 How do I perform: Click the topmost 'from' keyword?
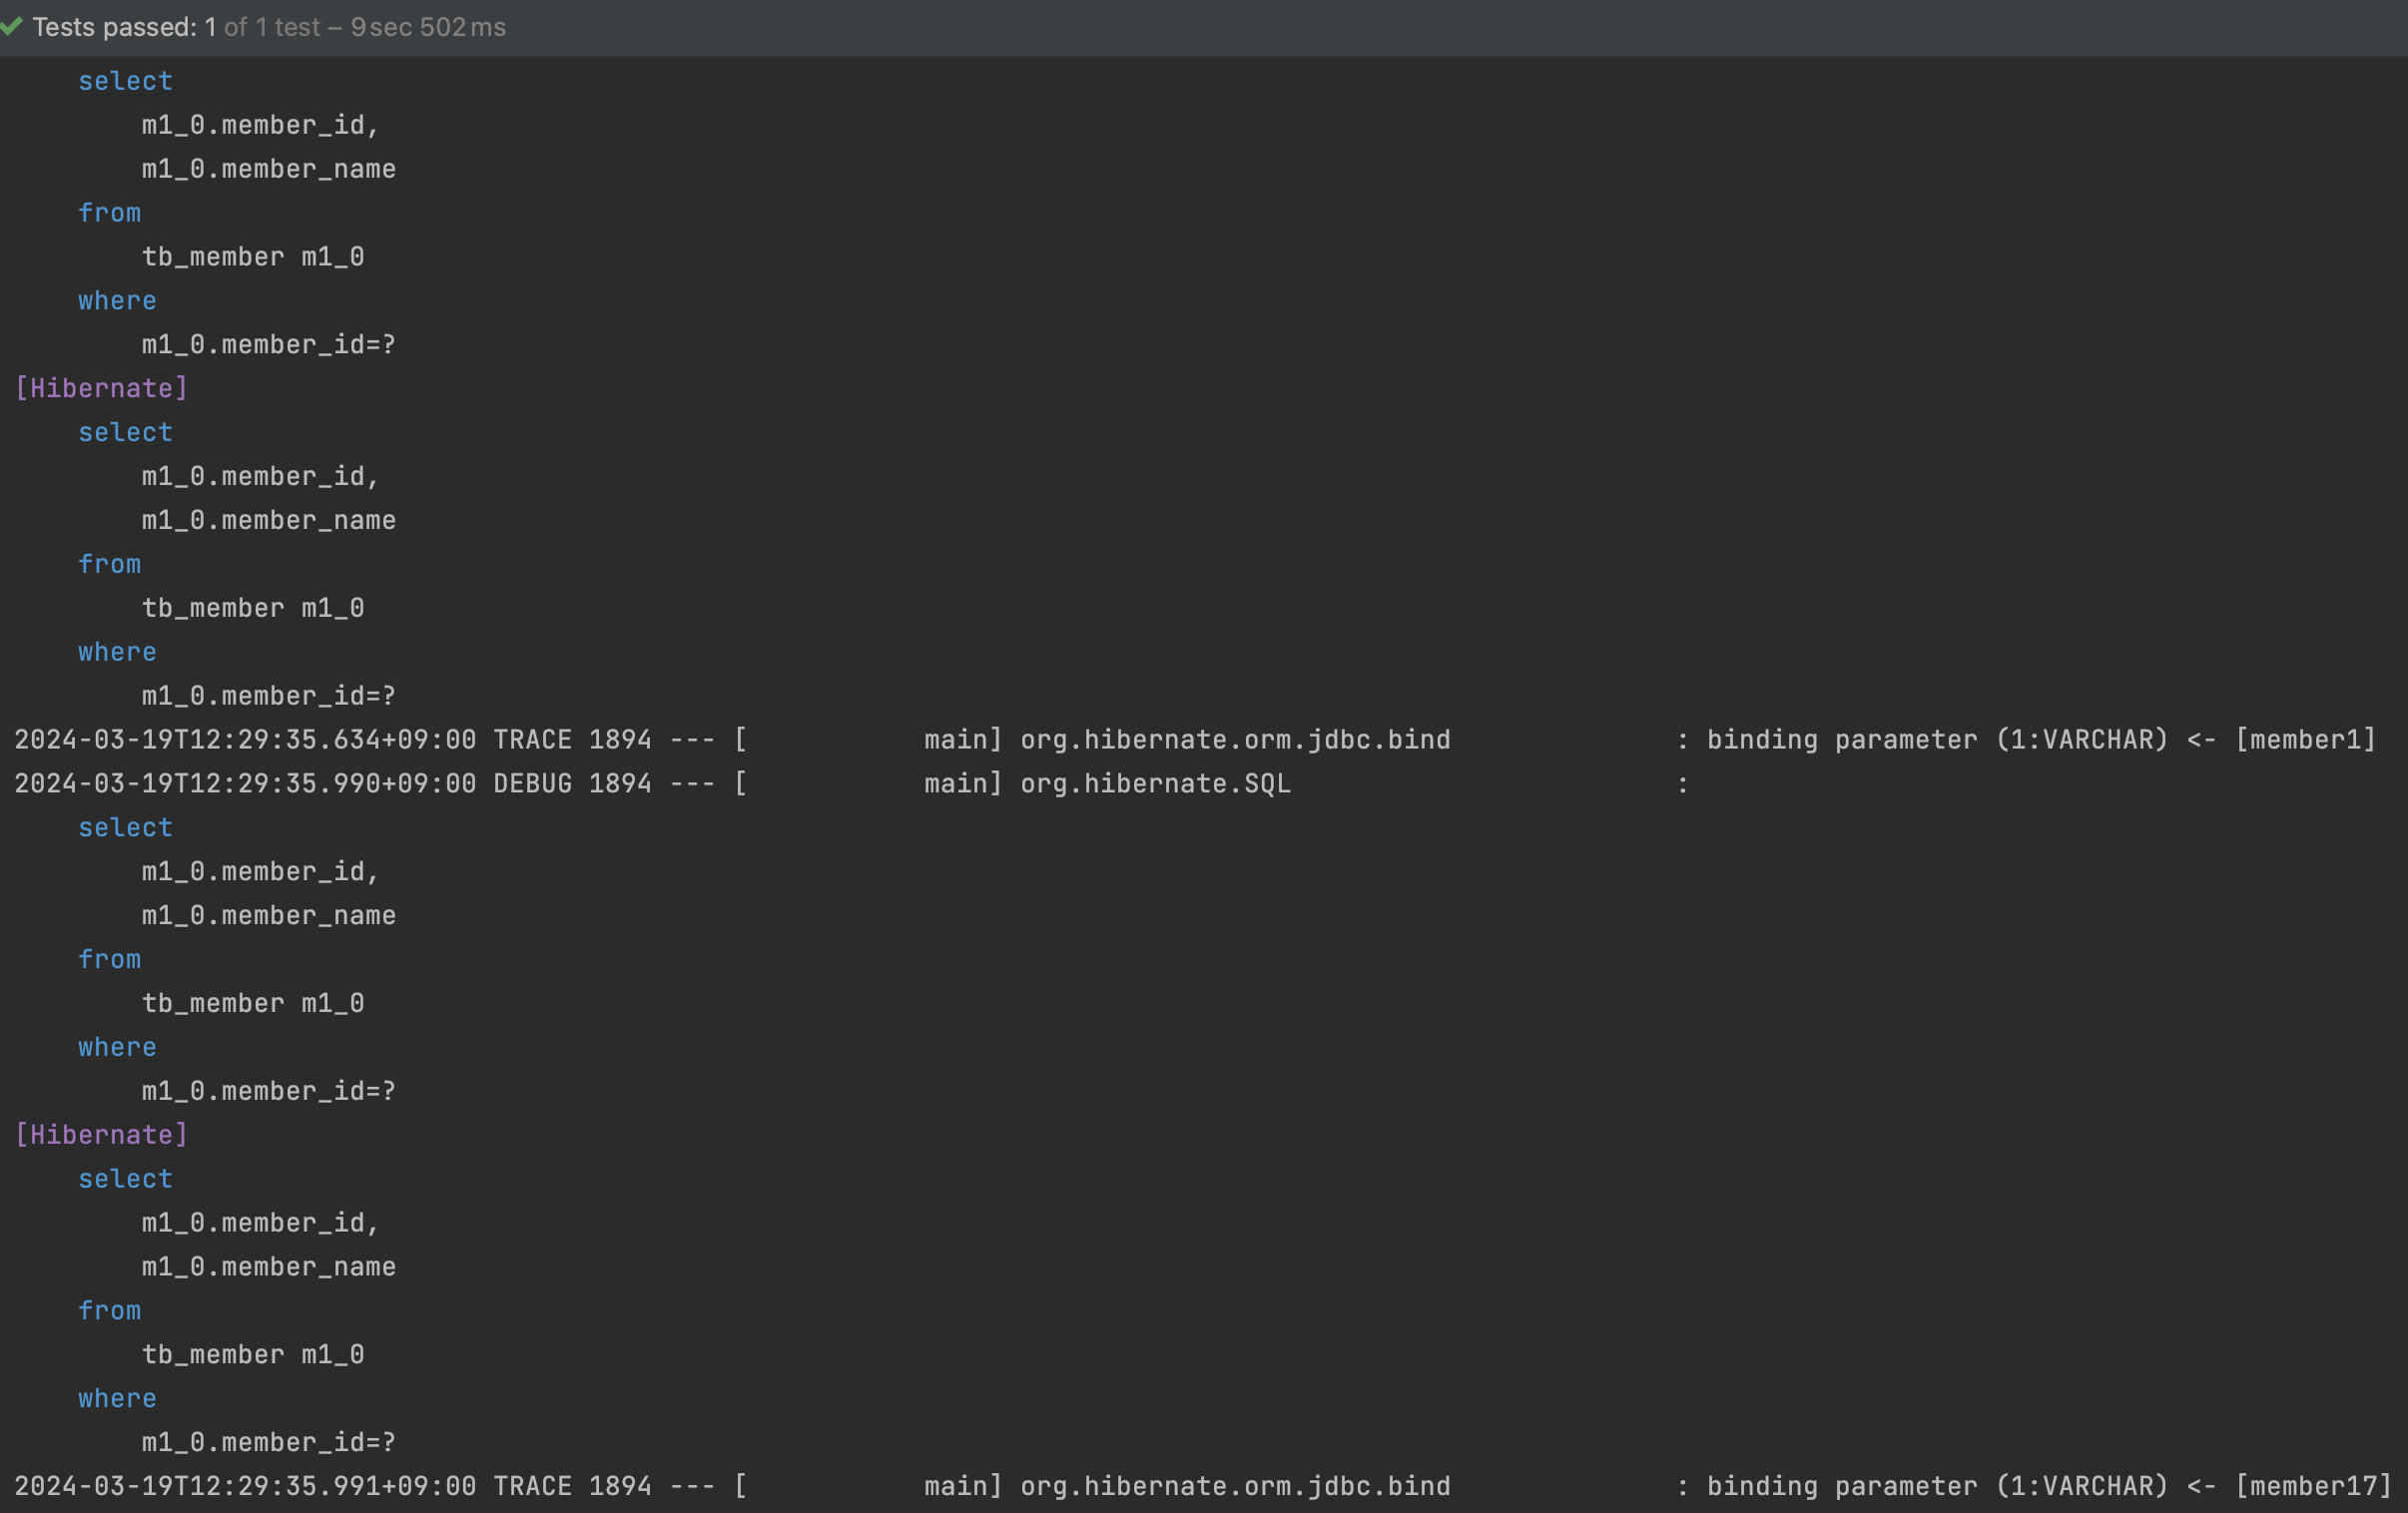pos(109,213)
